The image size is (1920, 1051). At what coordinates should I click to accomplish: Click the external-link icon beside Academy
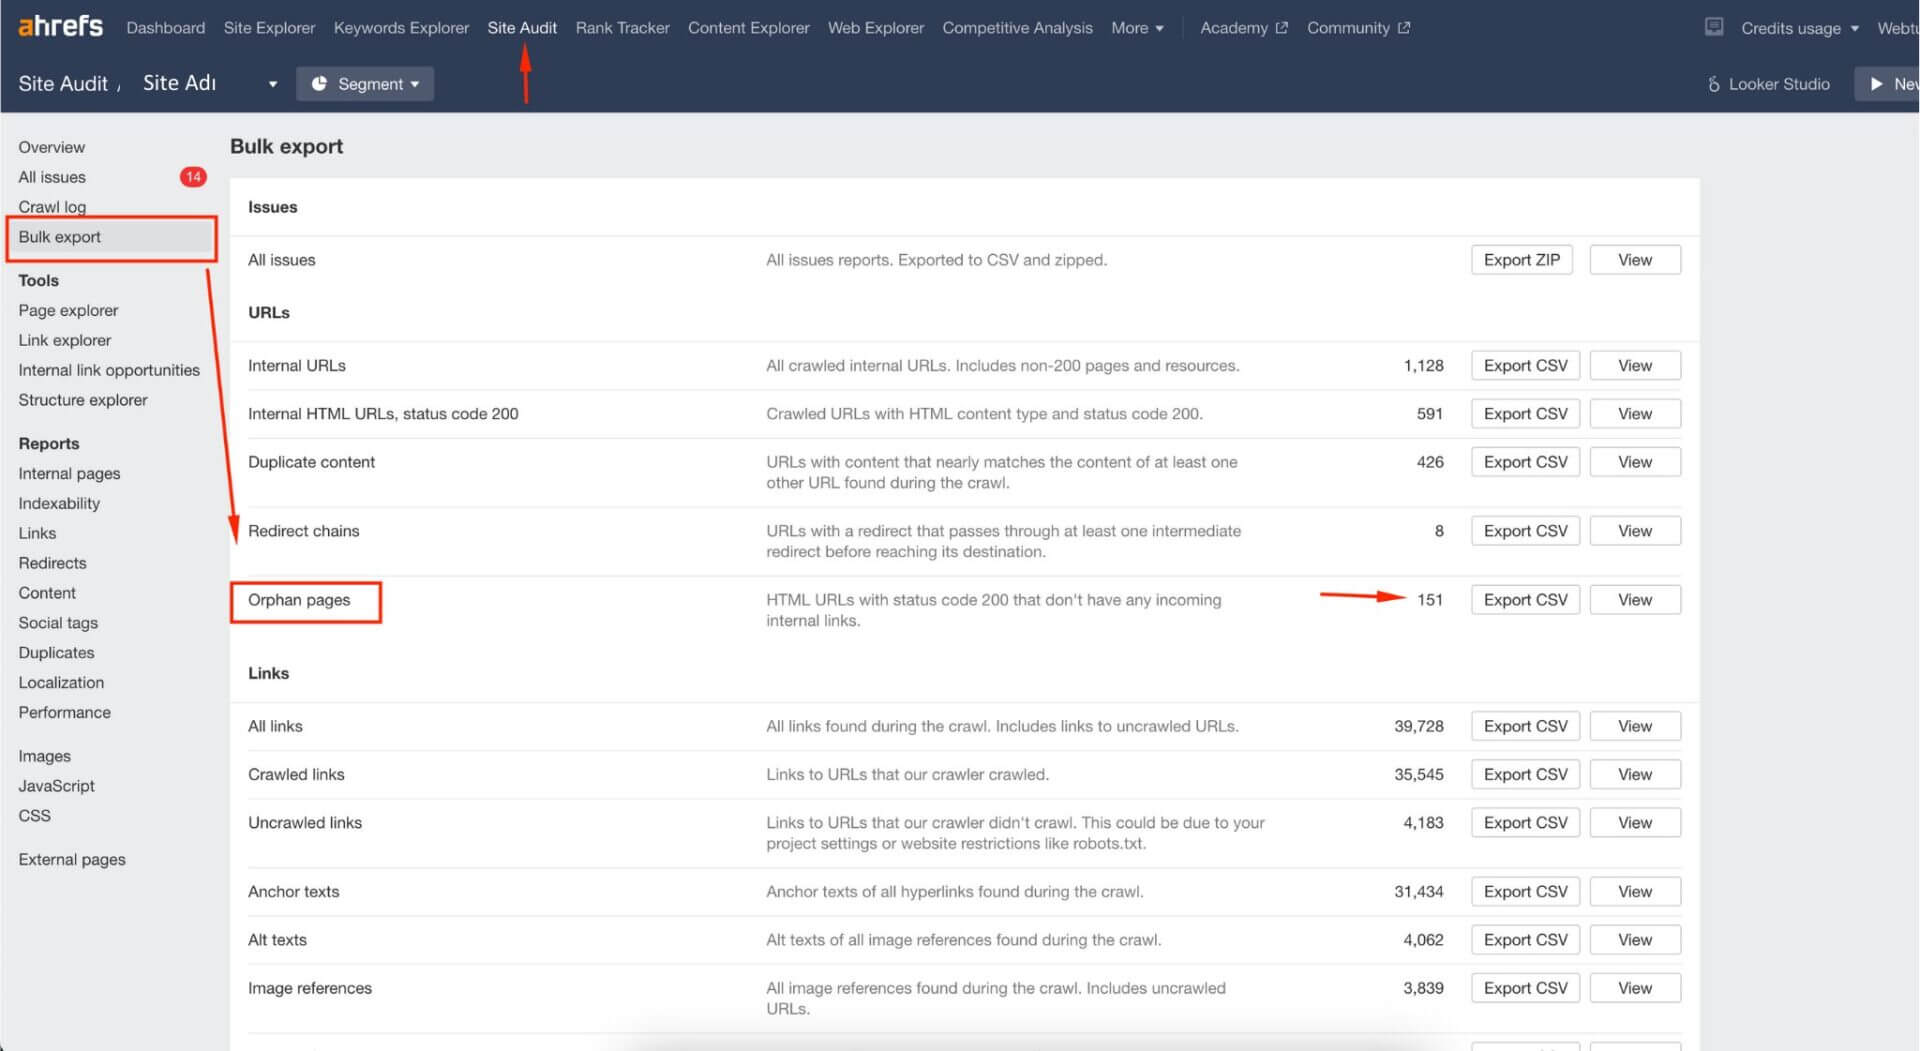(1283, 27)
